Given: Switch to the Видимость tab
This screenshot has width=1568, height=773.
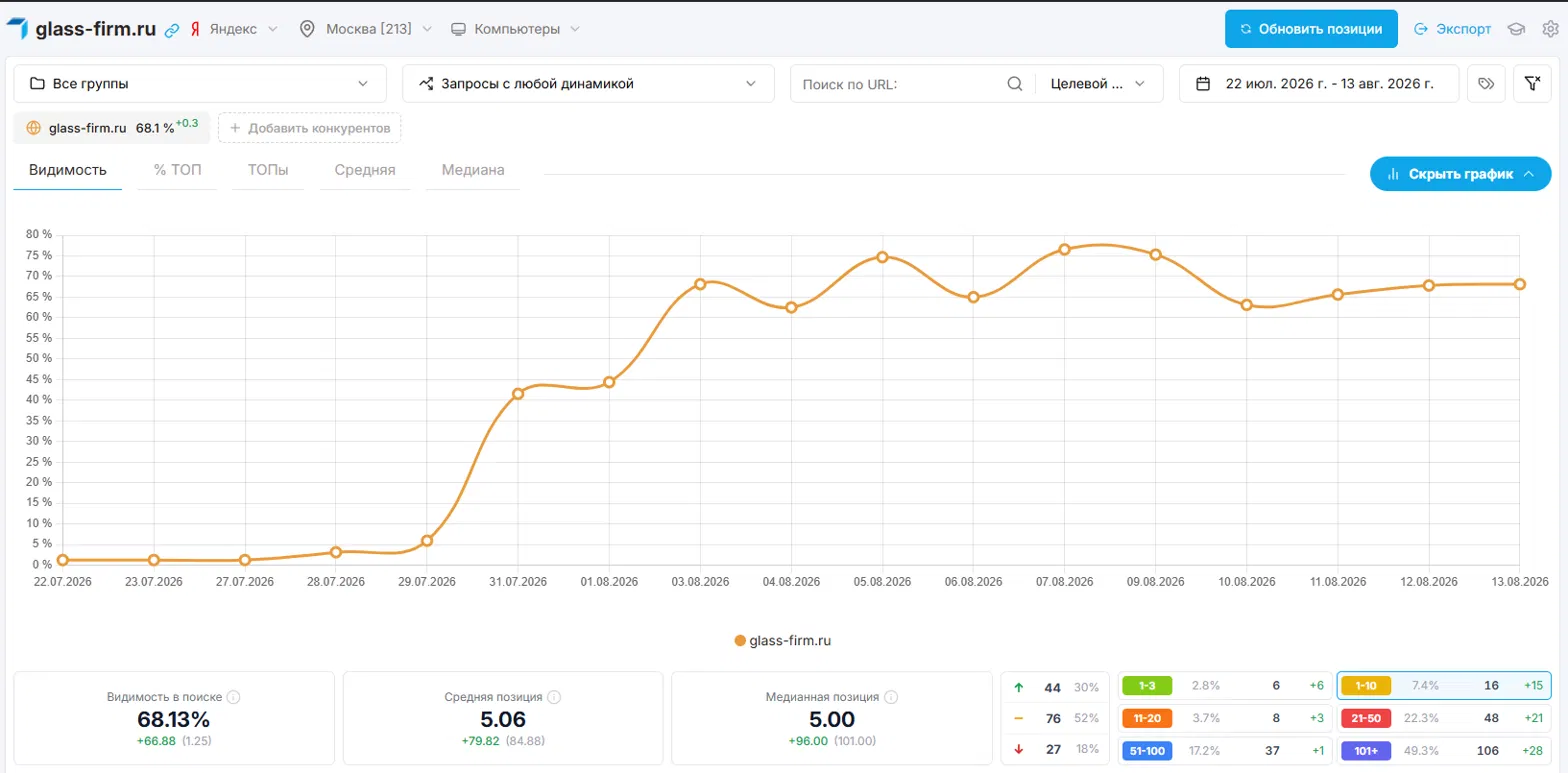Looking at the screenshot, I should pos(68,170).
